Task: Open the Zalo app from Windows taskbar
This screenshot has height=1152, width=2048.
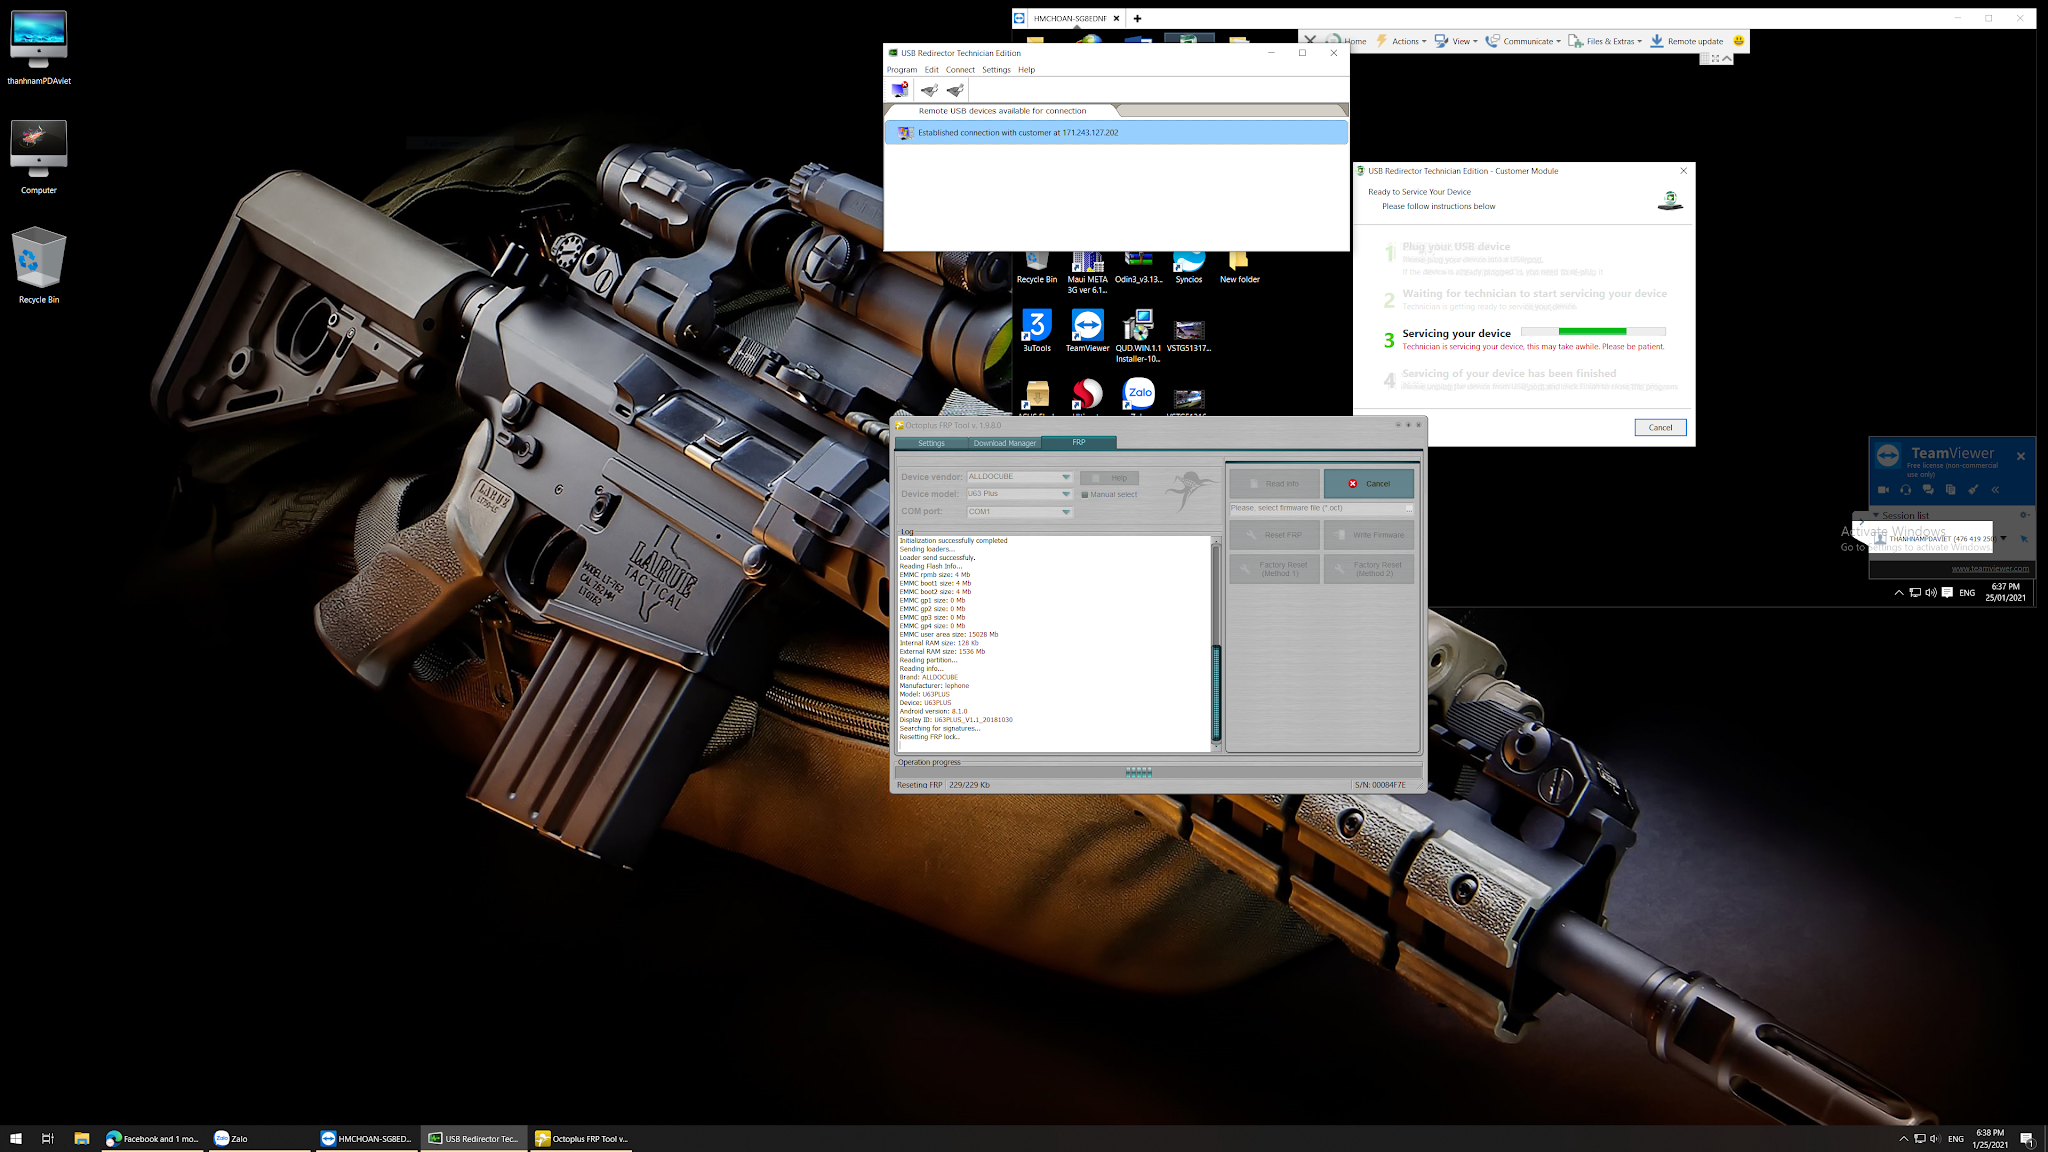Action: coord(232,1138)
